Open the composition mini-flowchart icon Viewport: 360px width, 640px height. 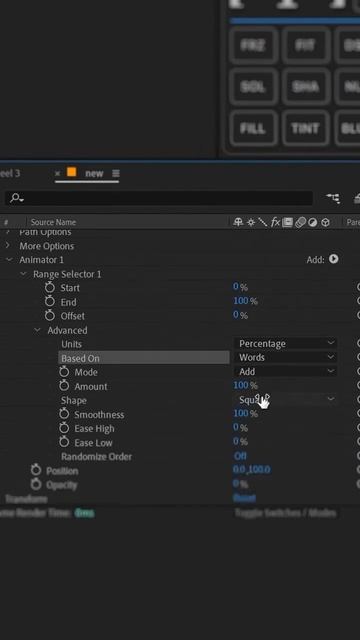(333, 198)
